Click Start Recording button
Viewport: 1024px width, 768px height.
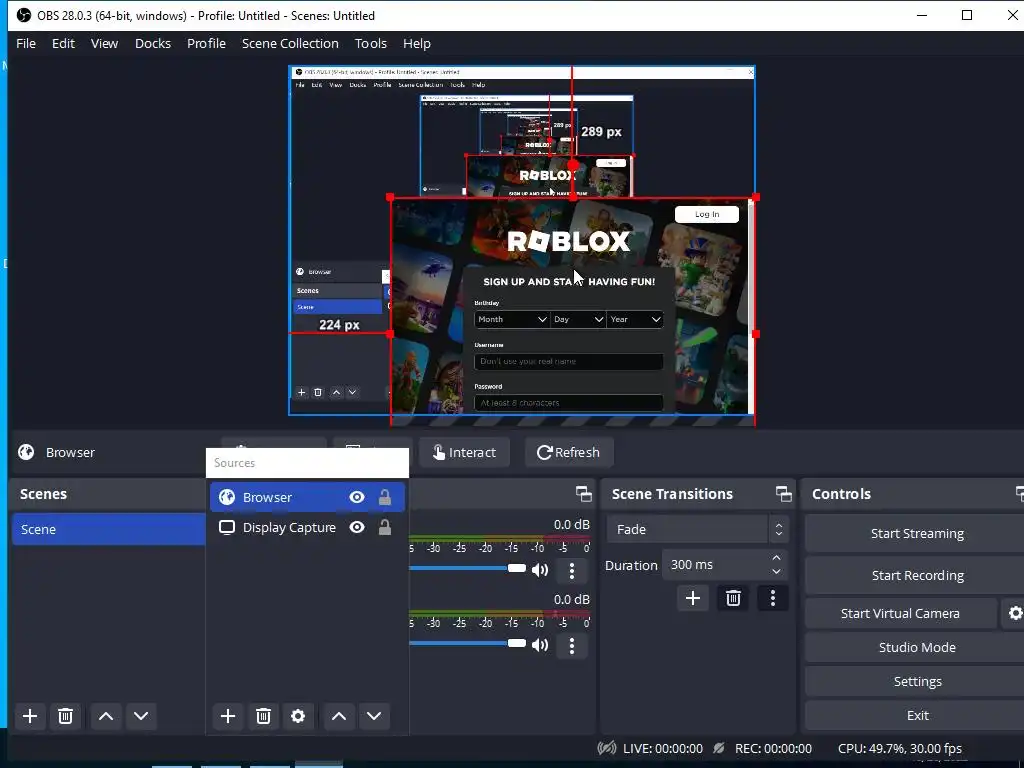point(917,575)
